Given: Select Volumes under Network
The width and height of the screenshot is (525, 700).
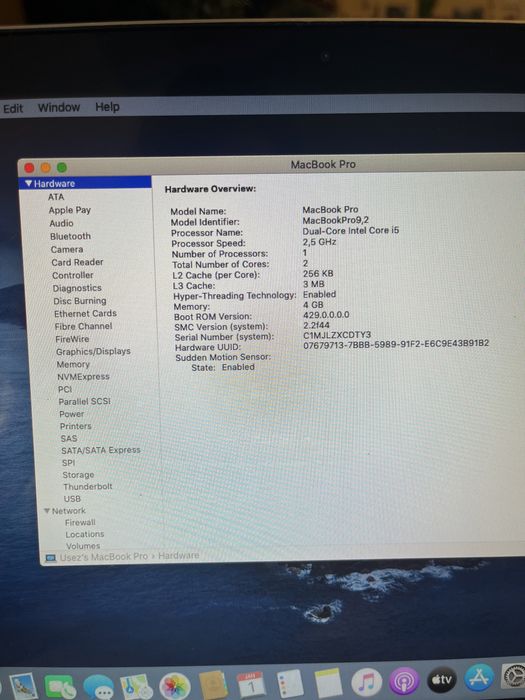Looking at the screenshot, I should coord(83,546).
